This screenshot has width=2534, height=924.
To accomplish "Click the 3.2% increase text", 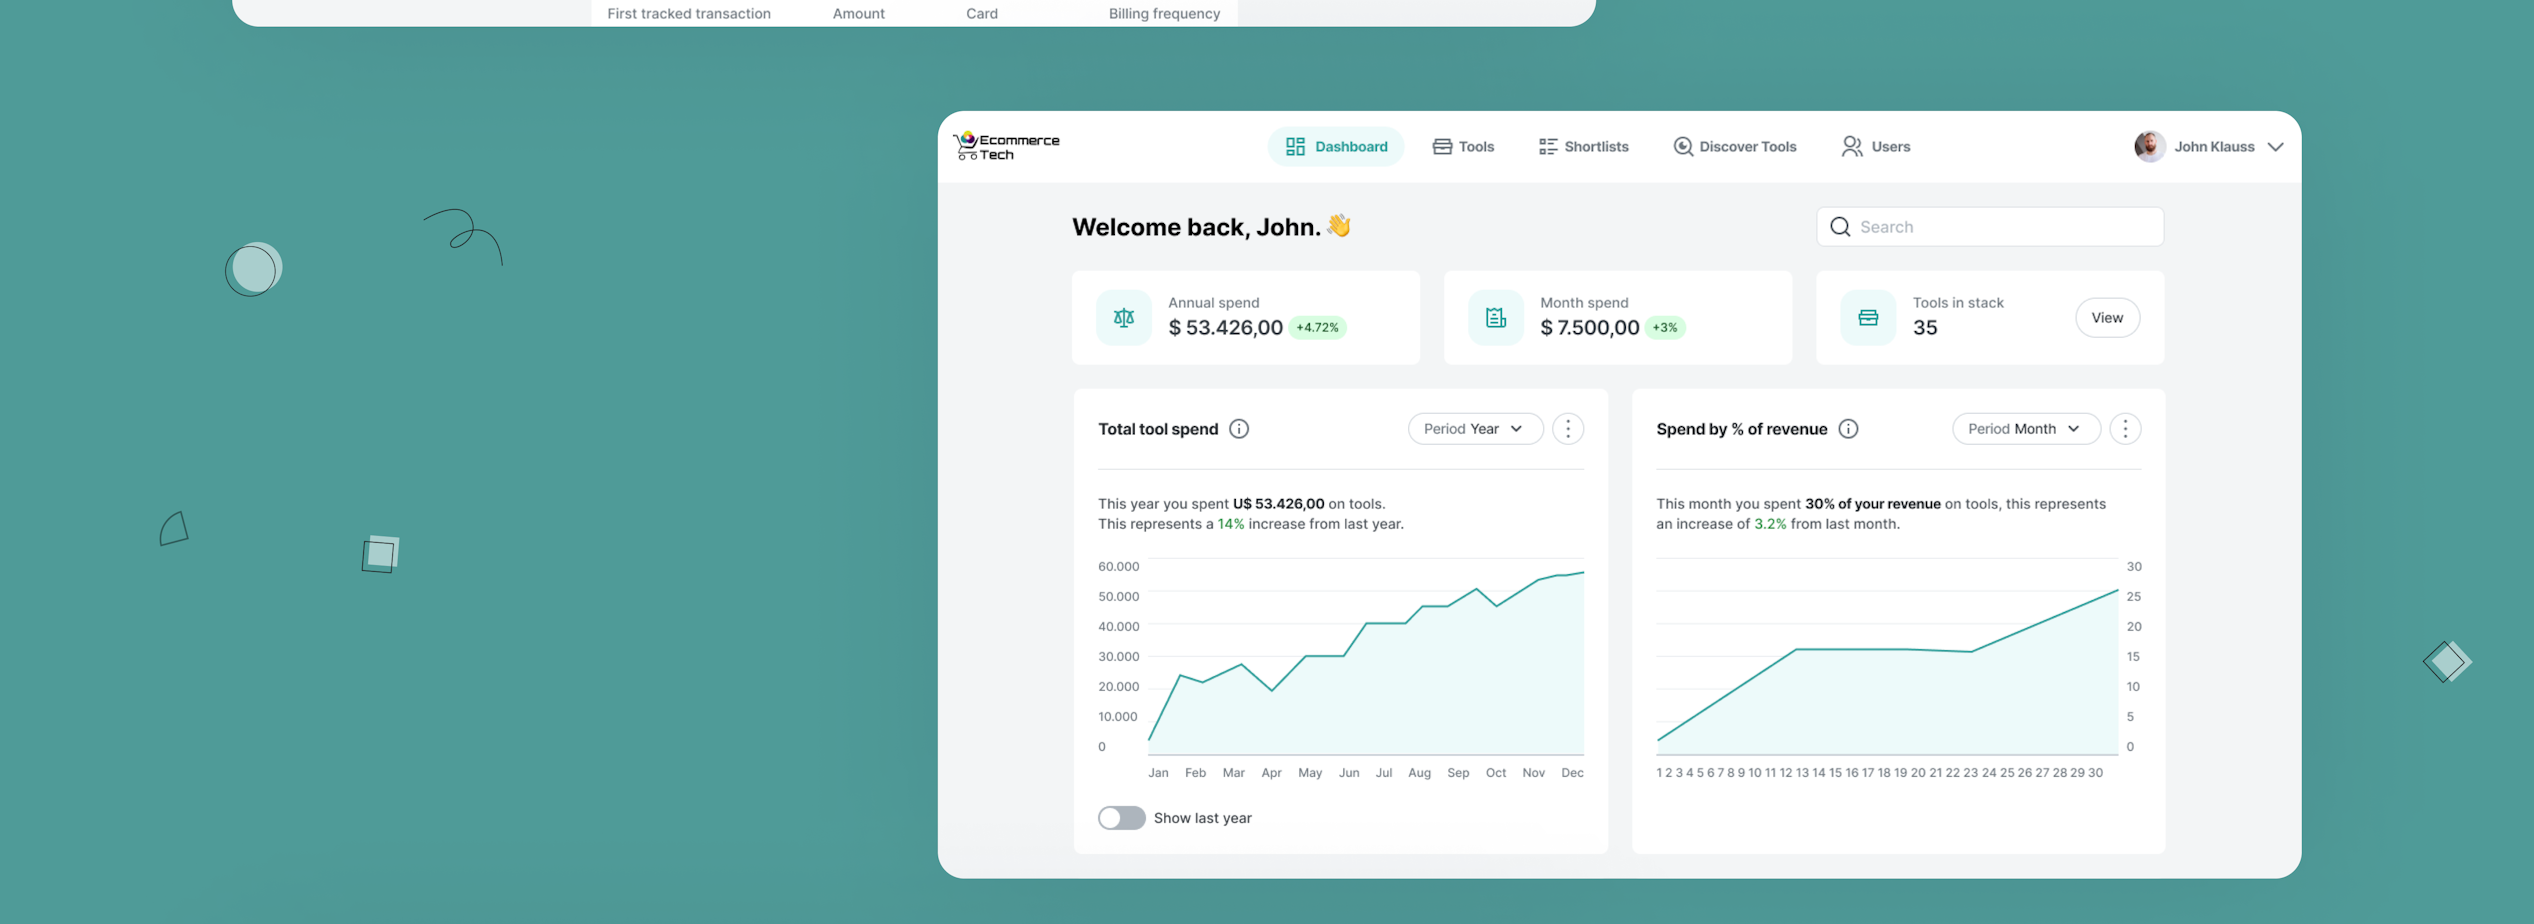I will (1770, 524).
